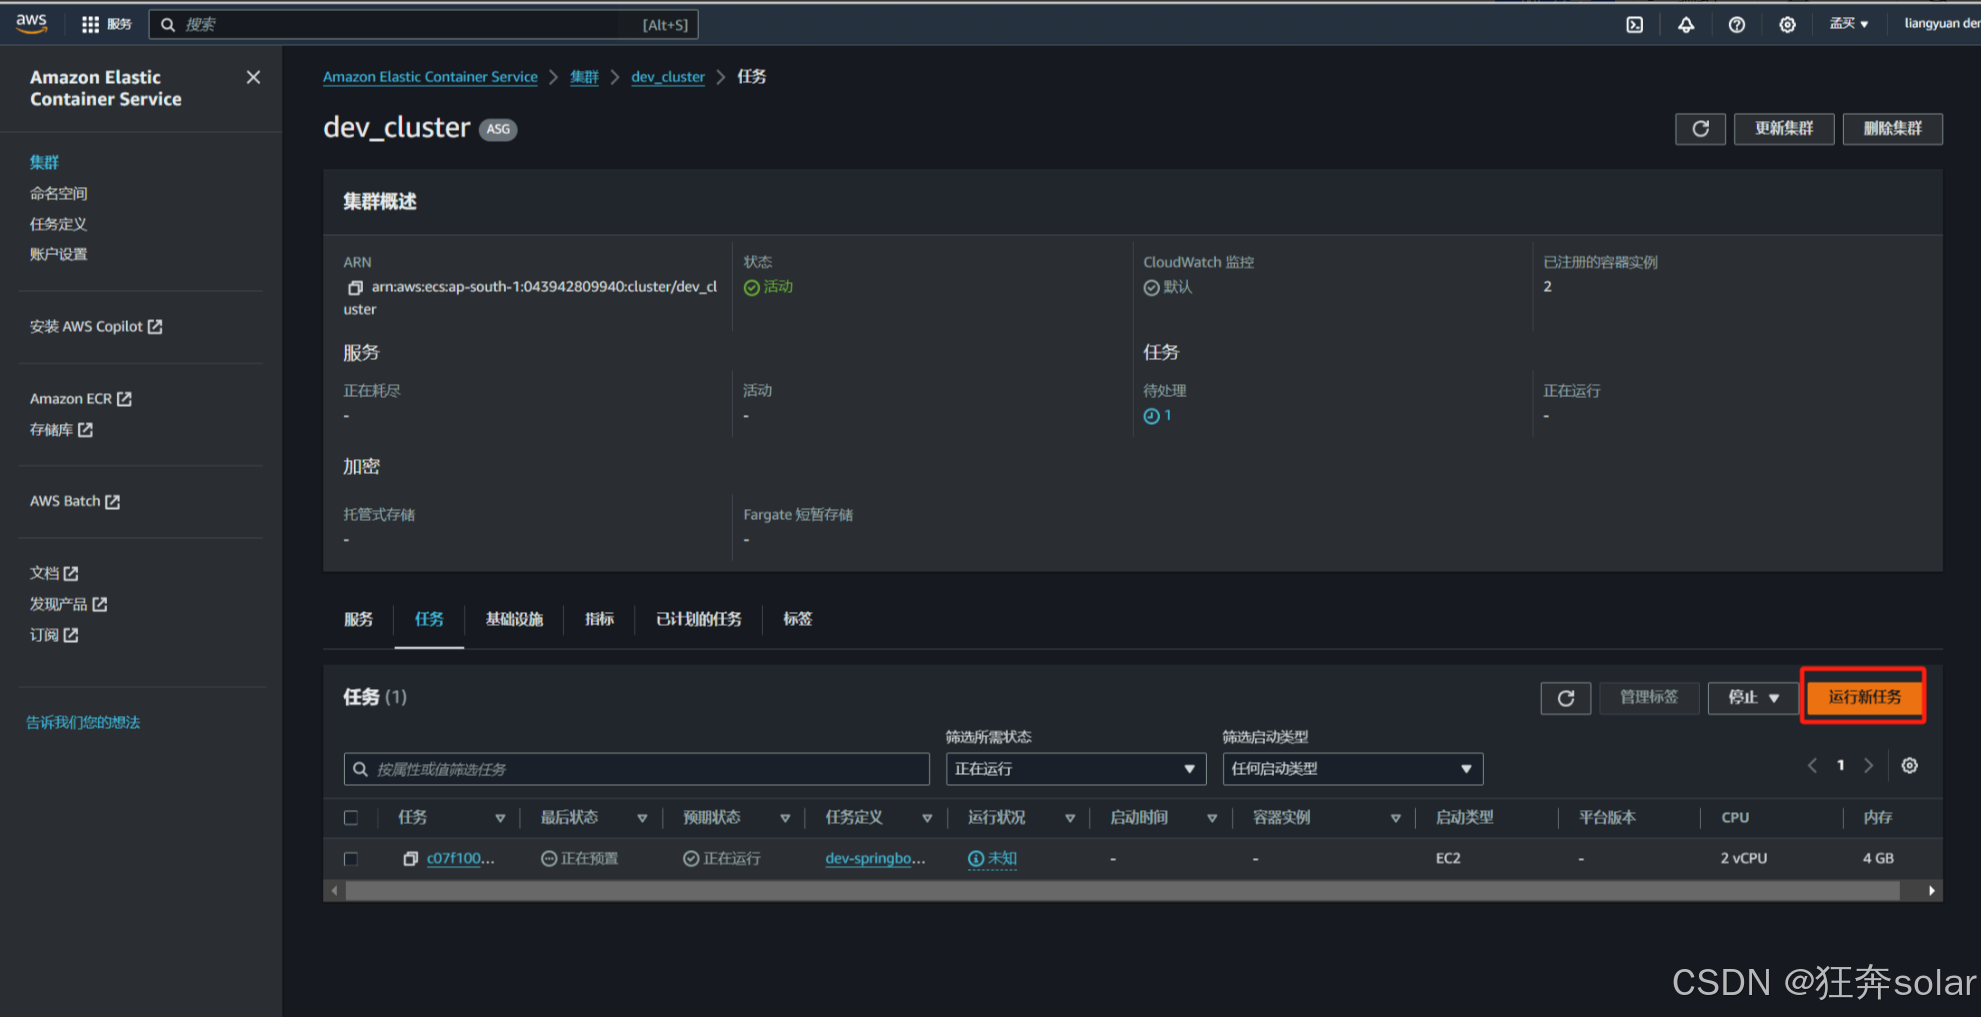This screenshot has width=1981, height=1017.
Task: Select 任务定义 in the sidebar
Action: pyautogui.click(x=58, y=224)
